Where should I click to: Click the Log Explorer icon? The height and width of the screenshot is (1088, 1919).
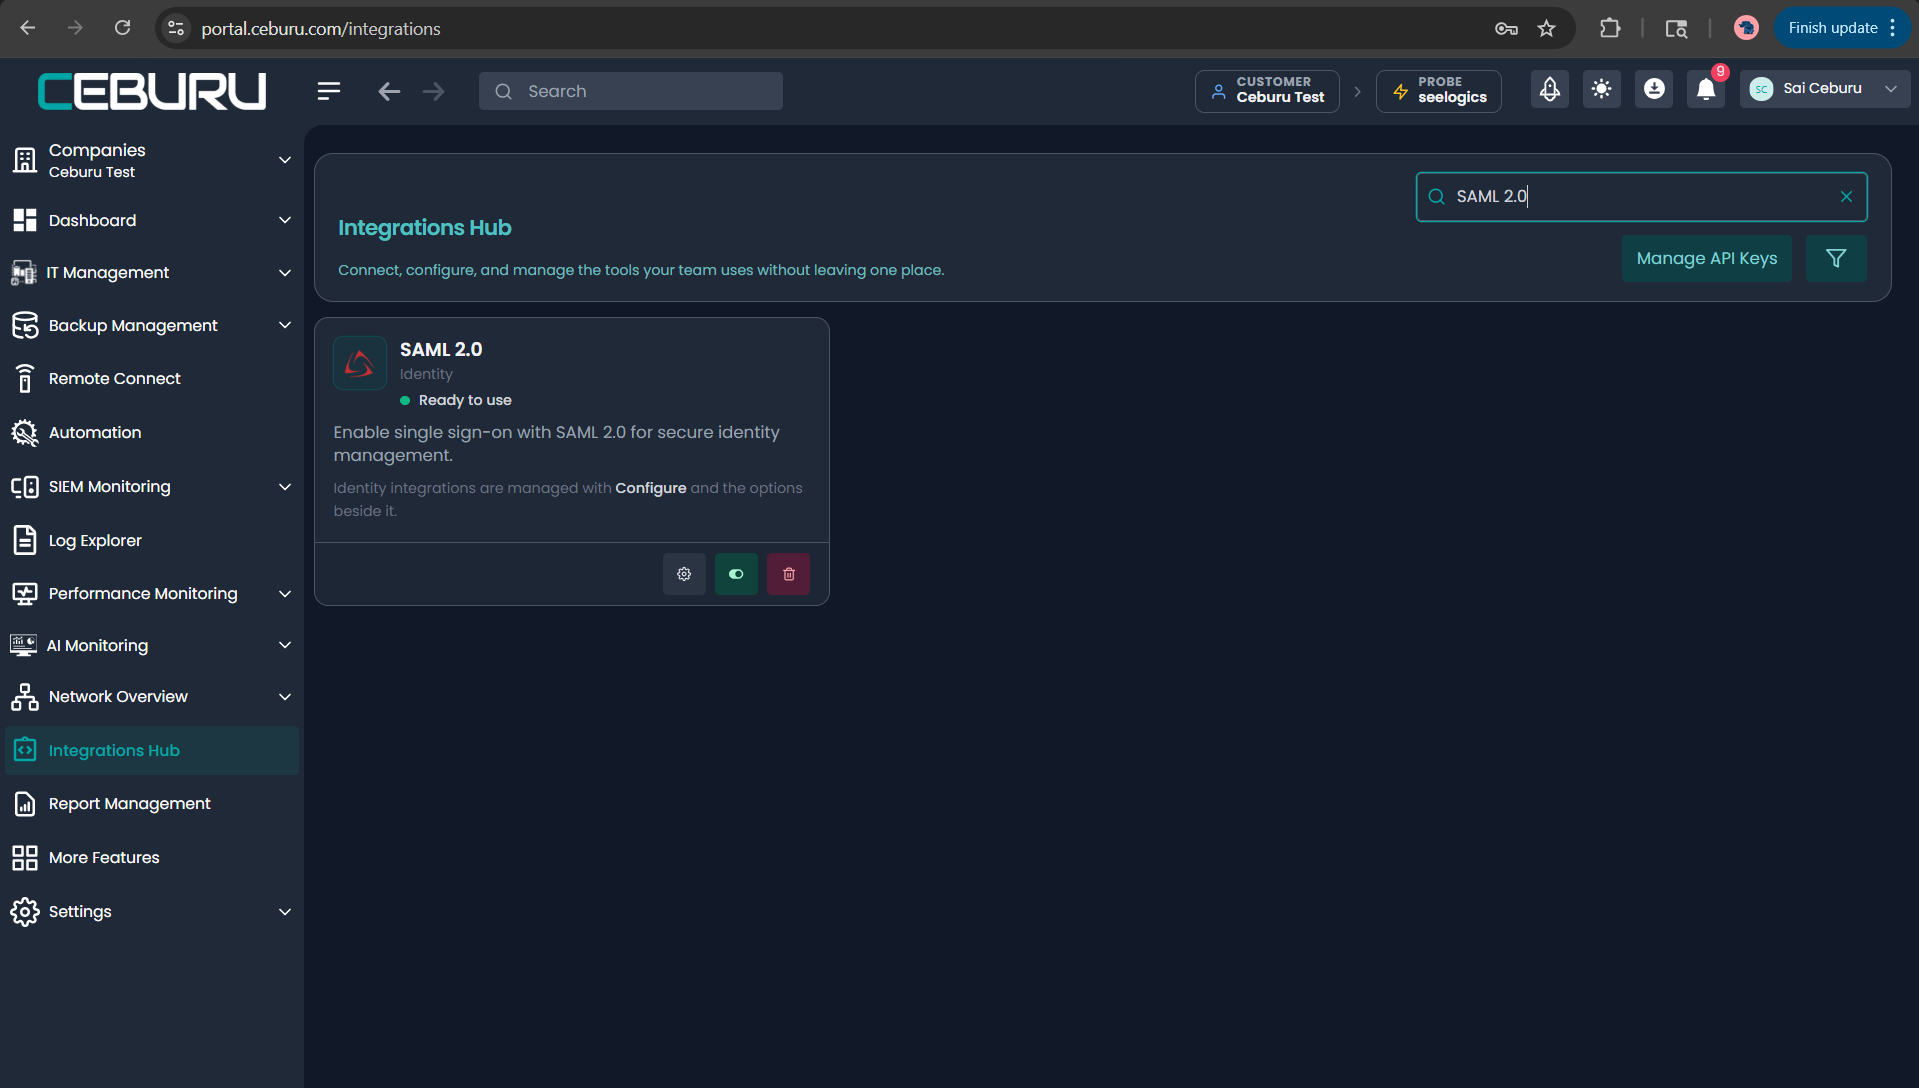pos(25,540)
